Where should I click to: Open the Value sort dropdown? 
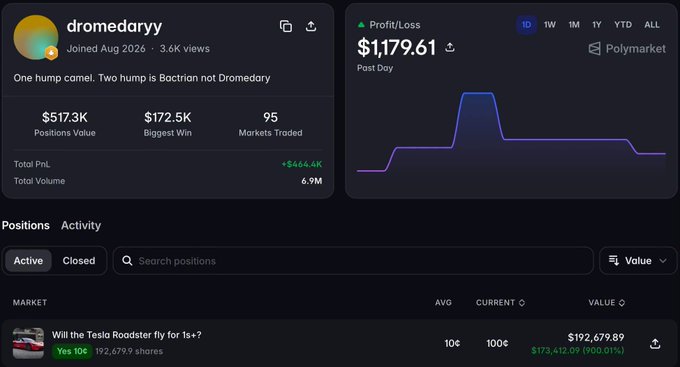[x=638, y=261]
